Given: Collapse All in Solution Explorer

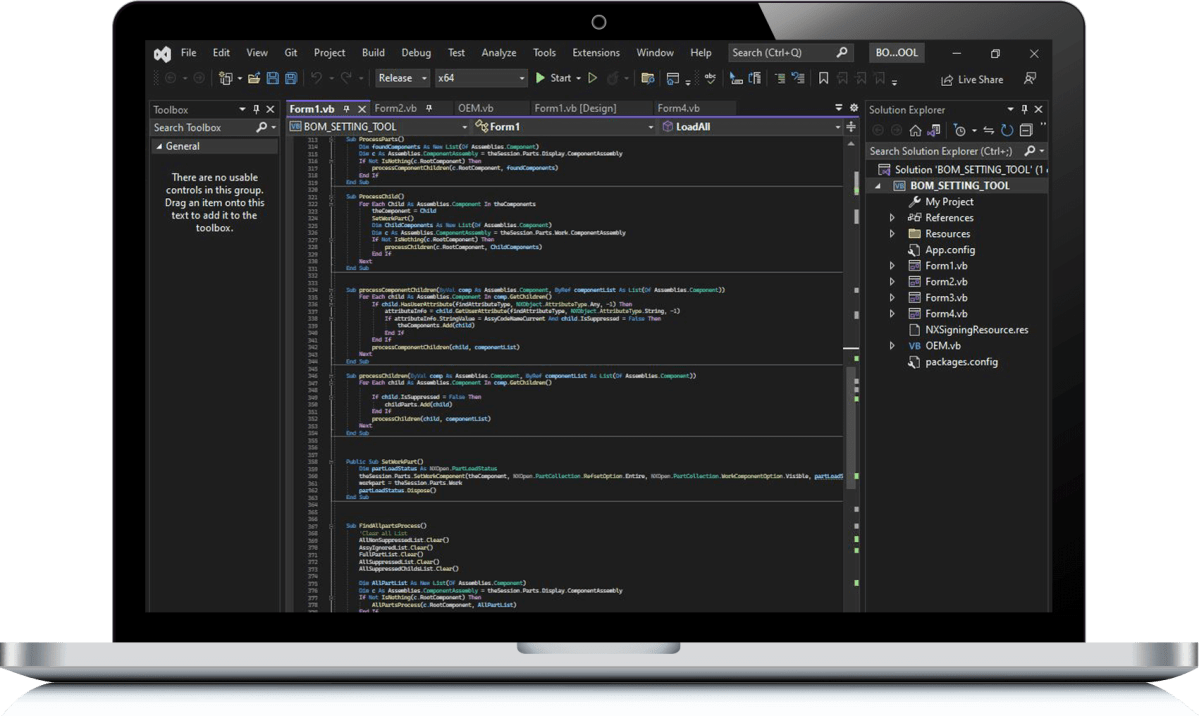Looking at the screenshot, I should pos(1026,131).
